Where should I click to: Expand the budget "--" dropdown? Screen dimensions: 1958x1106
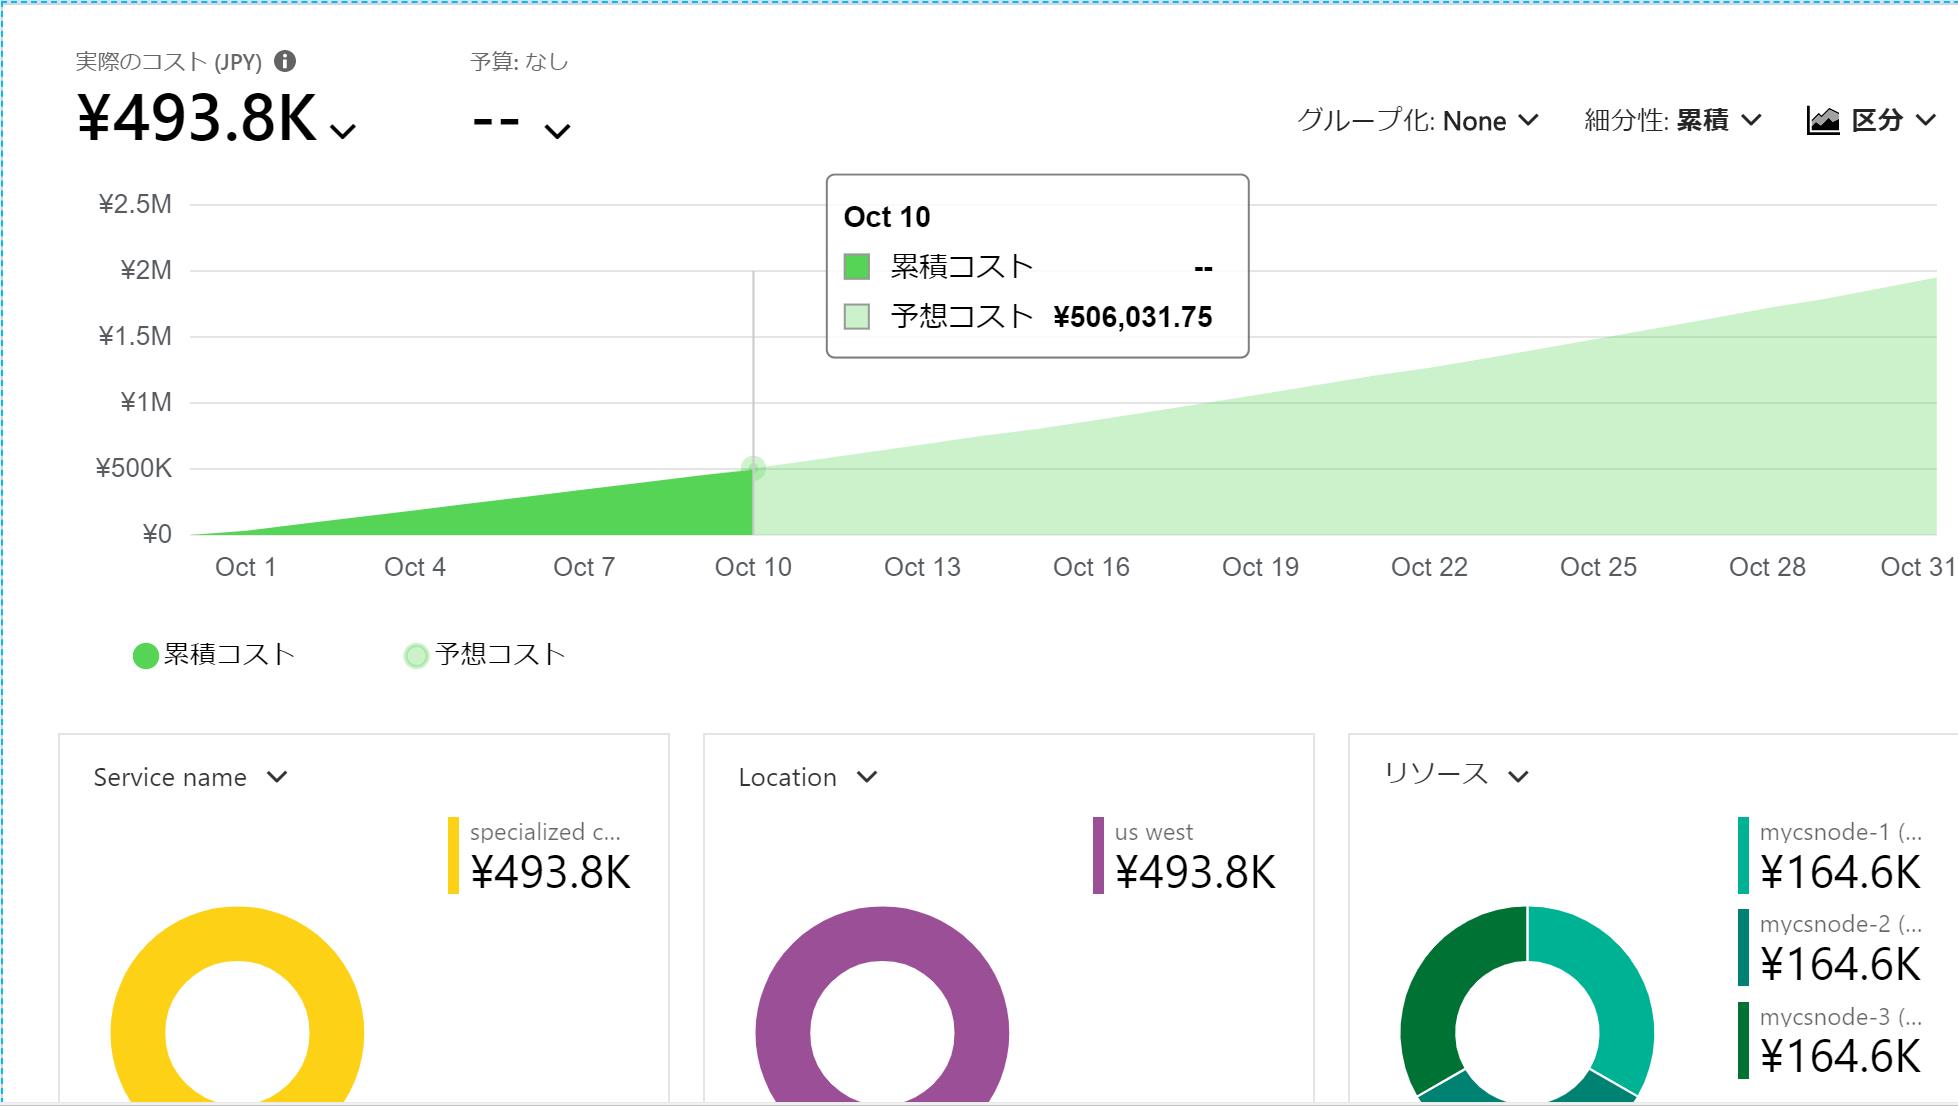tap(558, 131)
